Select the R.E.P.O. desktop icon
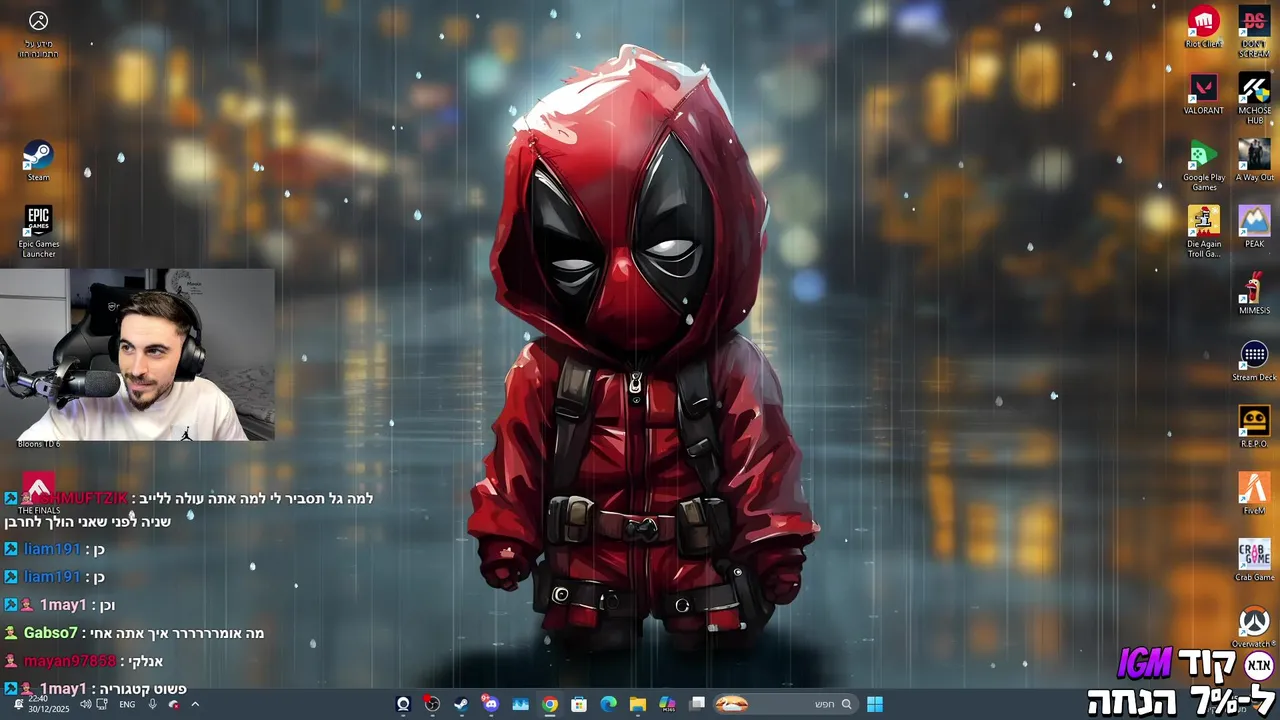Screen dimensions: 1280x720 [x=1254, y=427]
